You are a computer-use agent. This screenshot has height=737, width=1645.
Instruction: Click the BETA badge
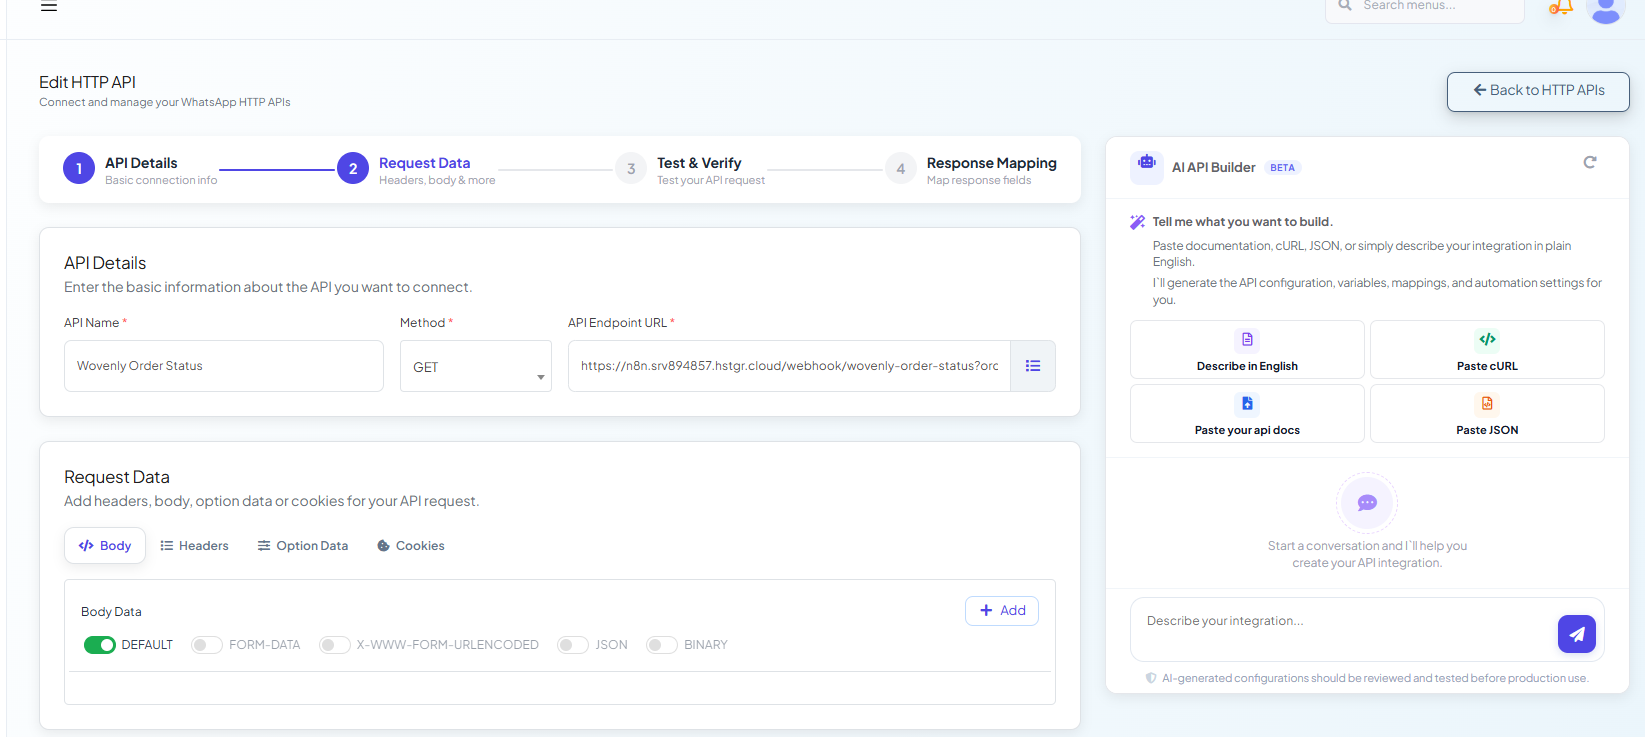click(1282, 168)
